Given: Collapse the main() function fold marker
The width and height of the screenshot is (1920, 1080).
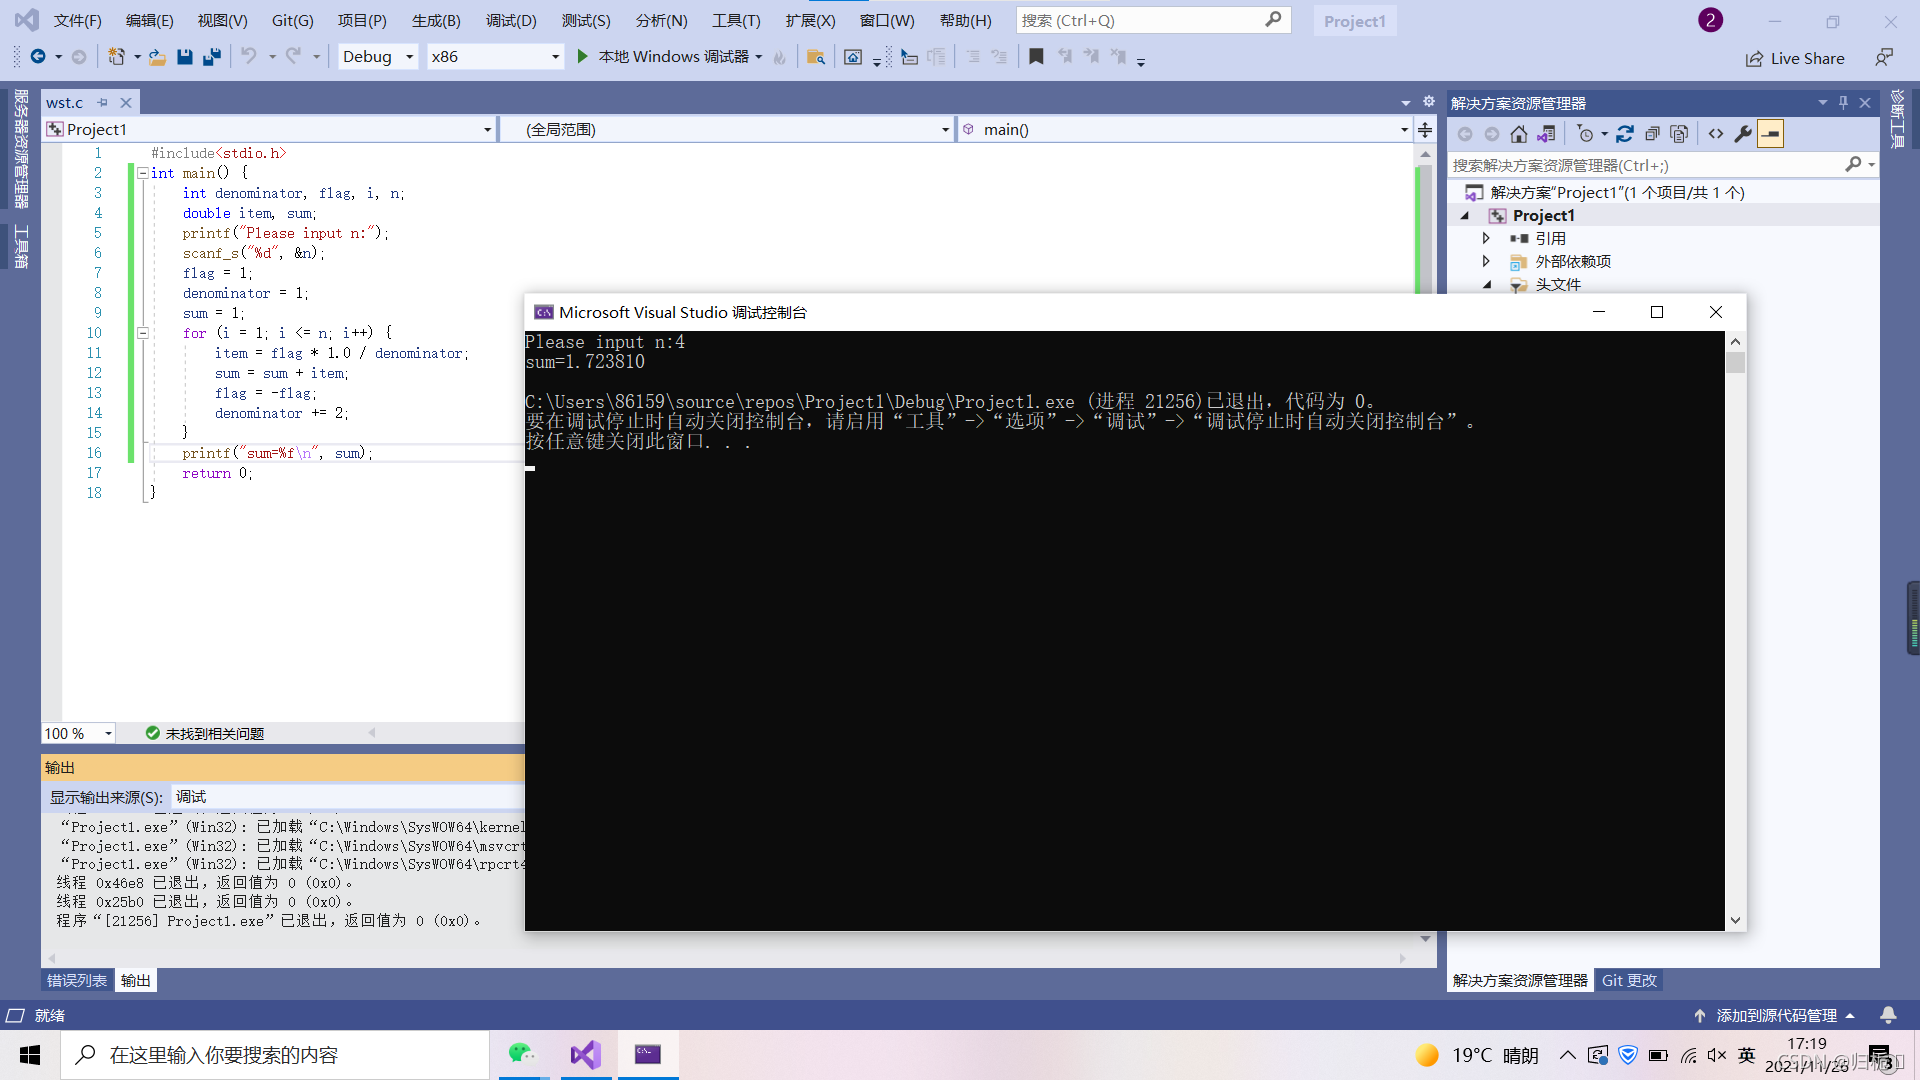Looking at the screenshot, I should click(142, 173).
